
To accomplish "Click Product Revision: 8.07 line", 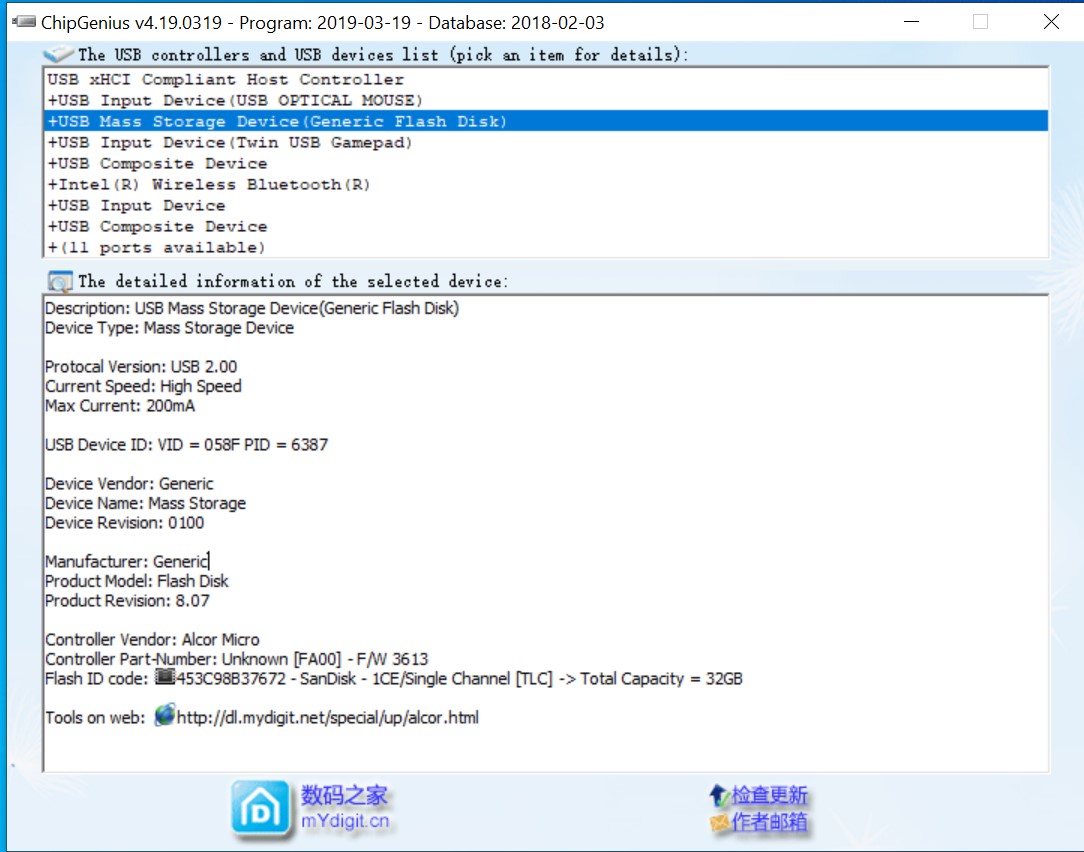I will pyautogui.click(x=127, y=600).
